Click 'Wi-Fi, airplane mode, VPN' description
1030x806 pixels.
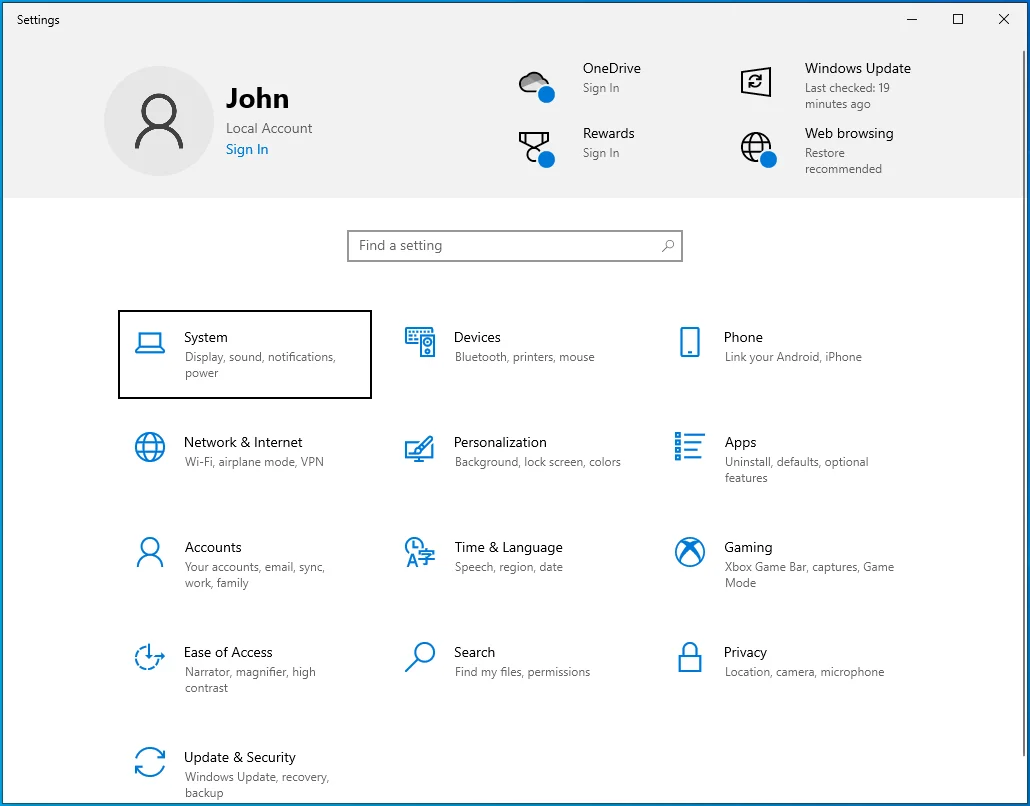click(254, 462)
